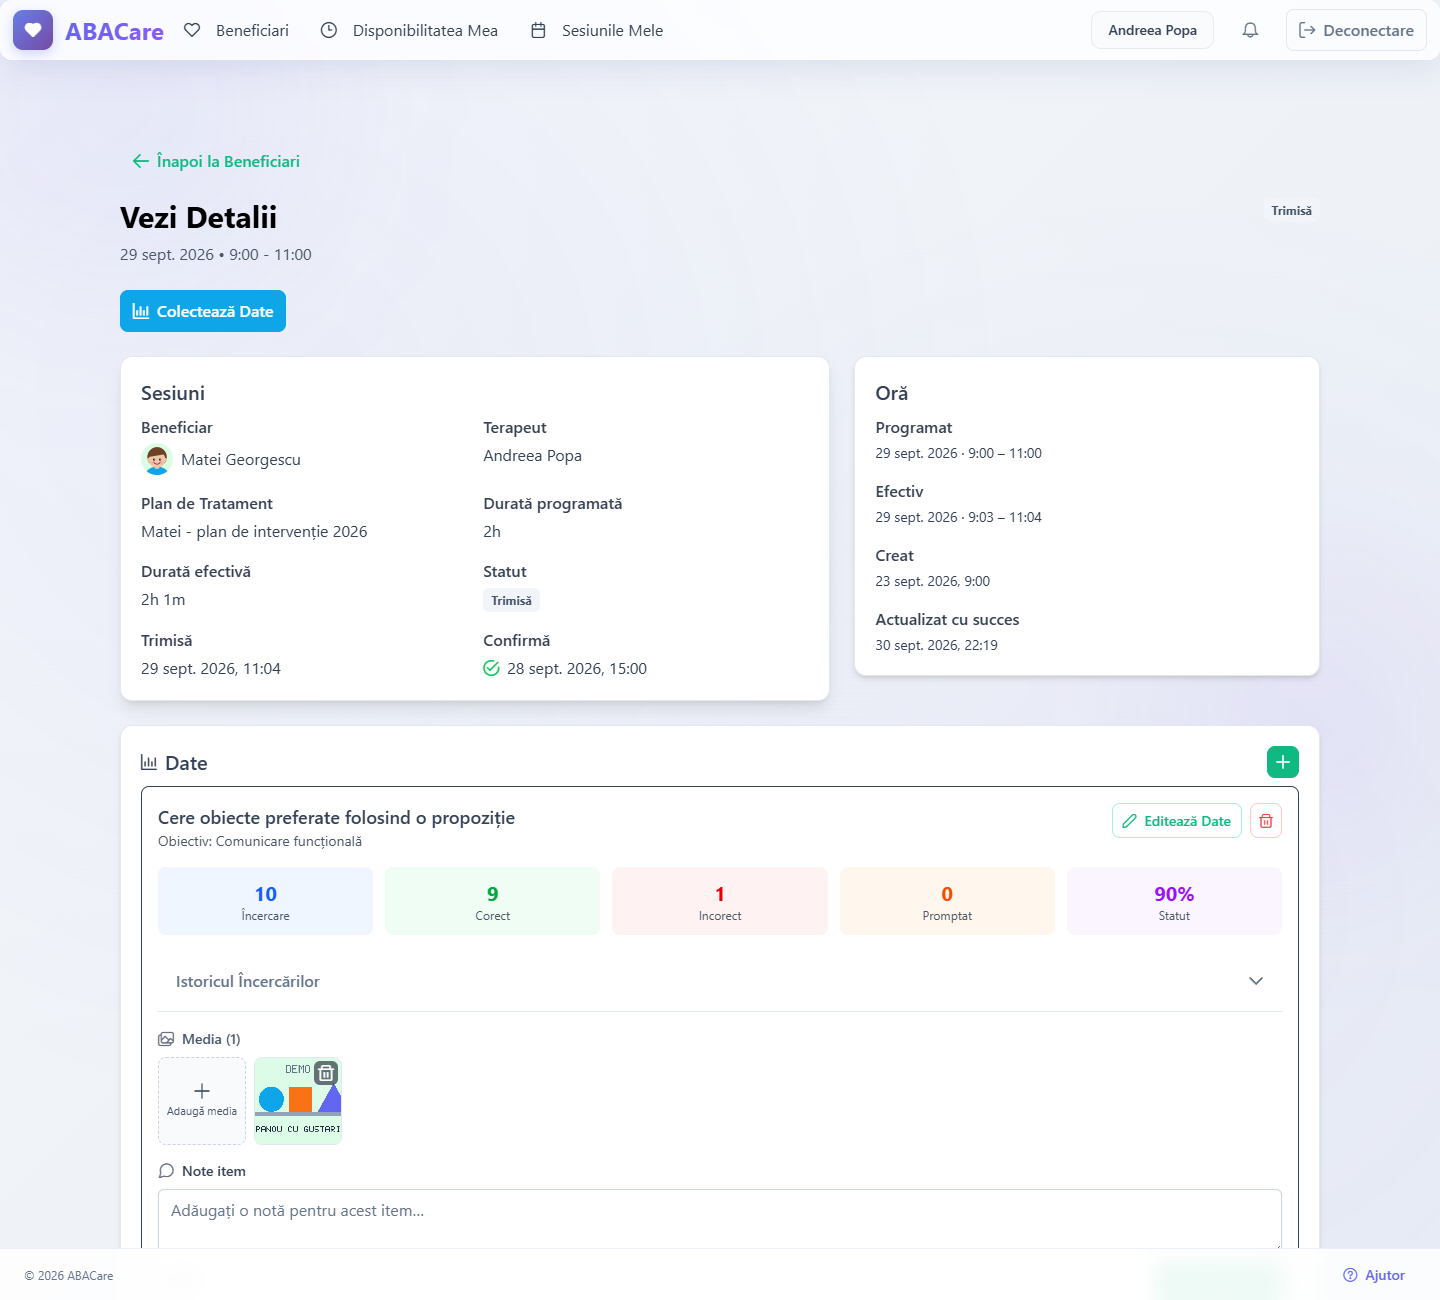This screenshot has width=1440, height=1300.
Task: Remove media via trash icon on thumbnail
Action: 326,1073
